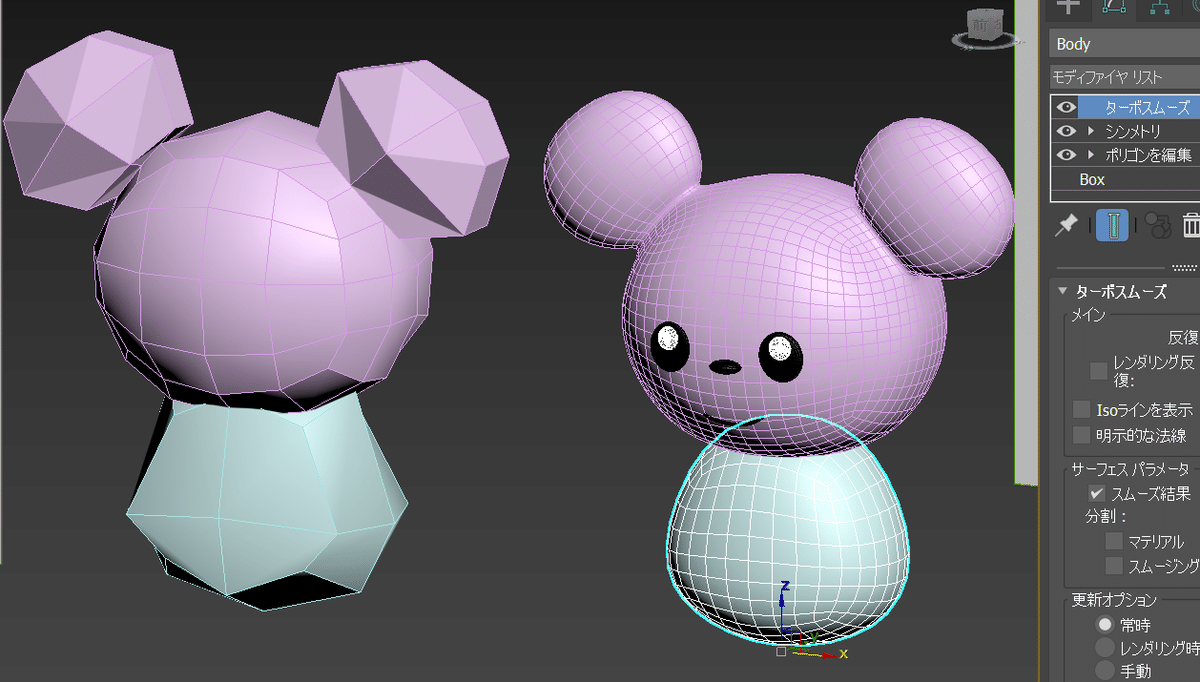Edit the object name field Body

(x=1125, y=44)
